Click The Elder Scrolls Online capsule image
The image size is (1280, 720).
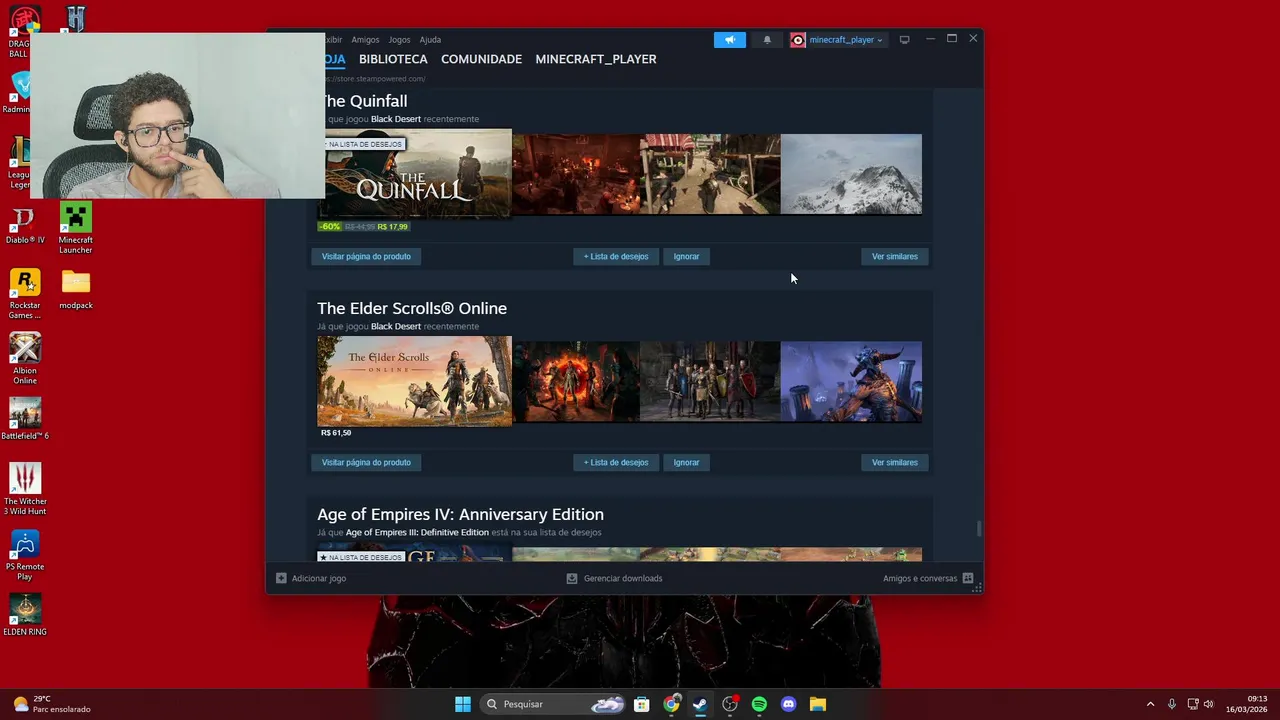414,381
